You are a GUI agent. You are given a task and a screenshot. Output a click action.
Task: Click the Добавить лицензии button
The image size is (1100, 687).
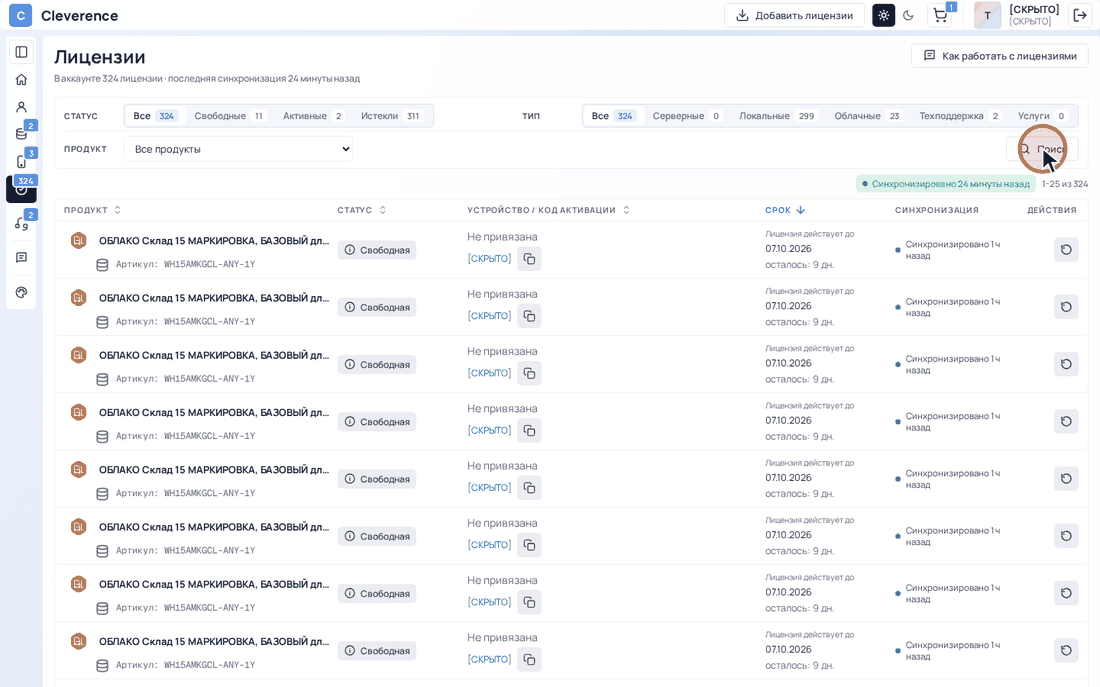794,15
